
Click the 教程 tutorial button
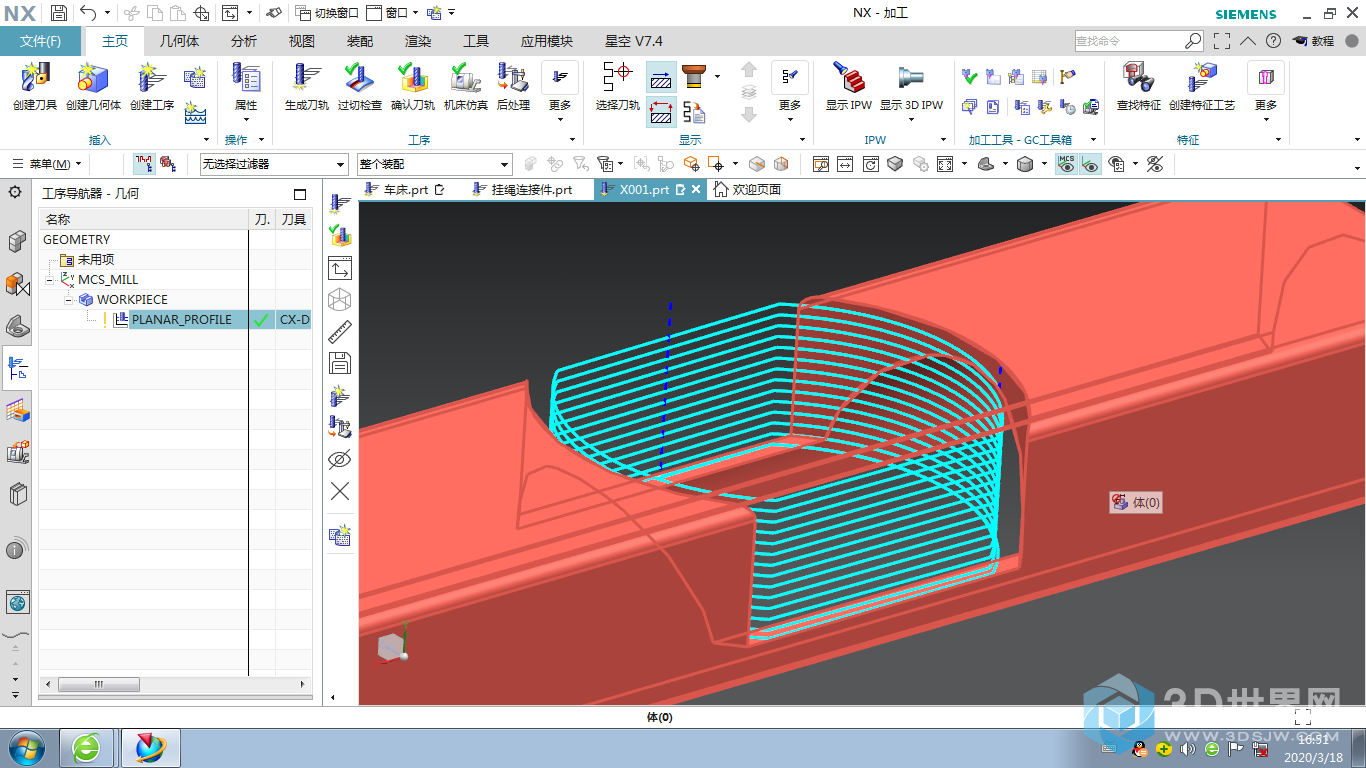[1314, 41]
